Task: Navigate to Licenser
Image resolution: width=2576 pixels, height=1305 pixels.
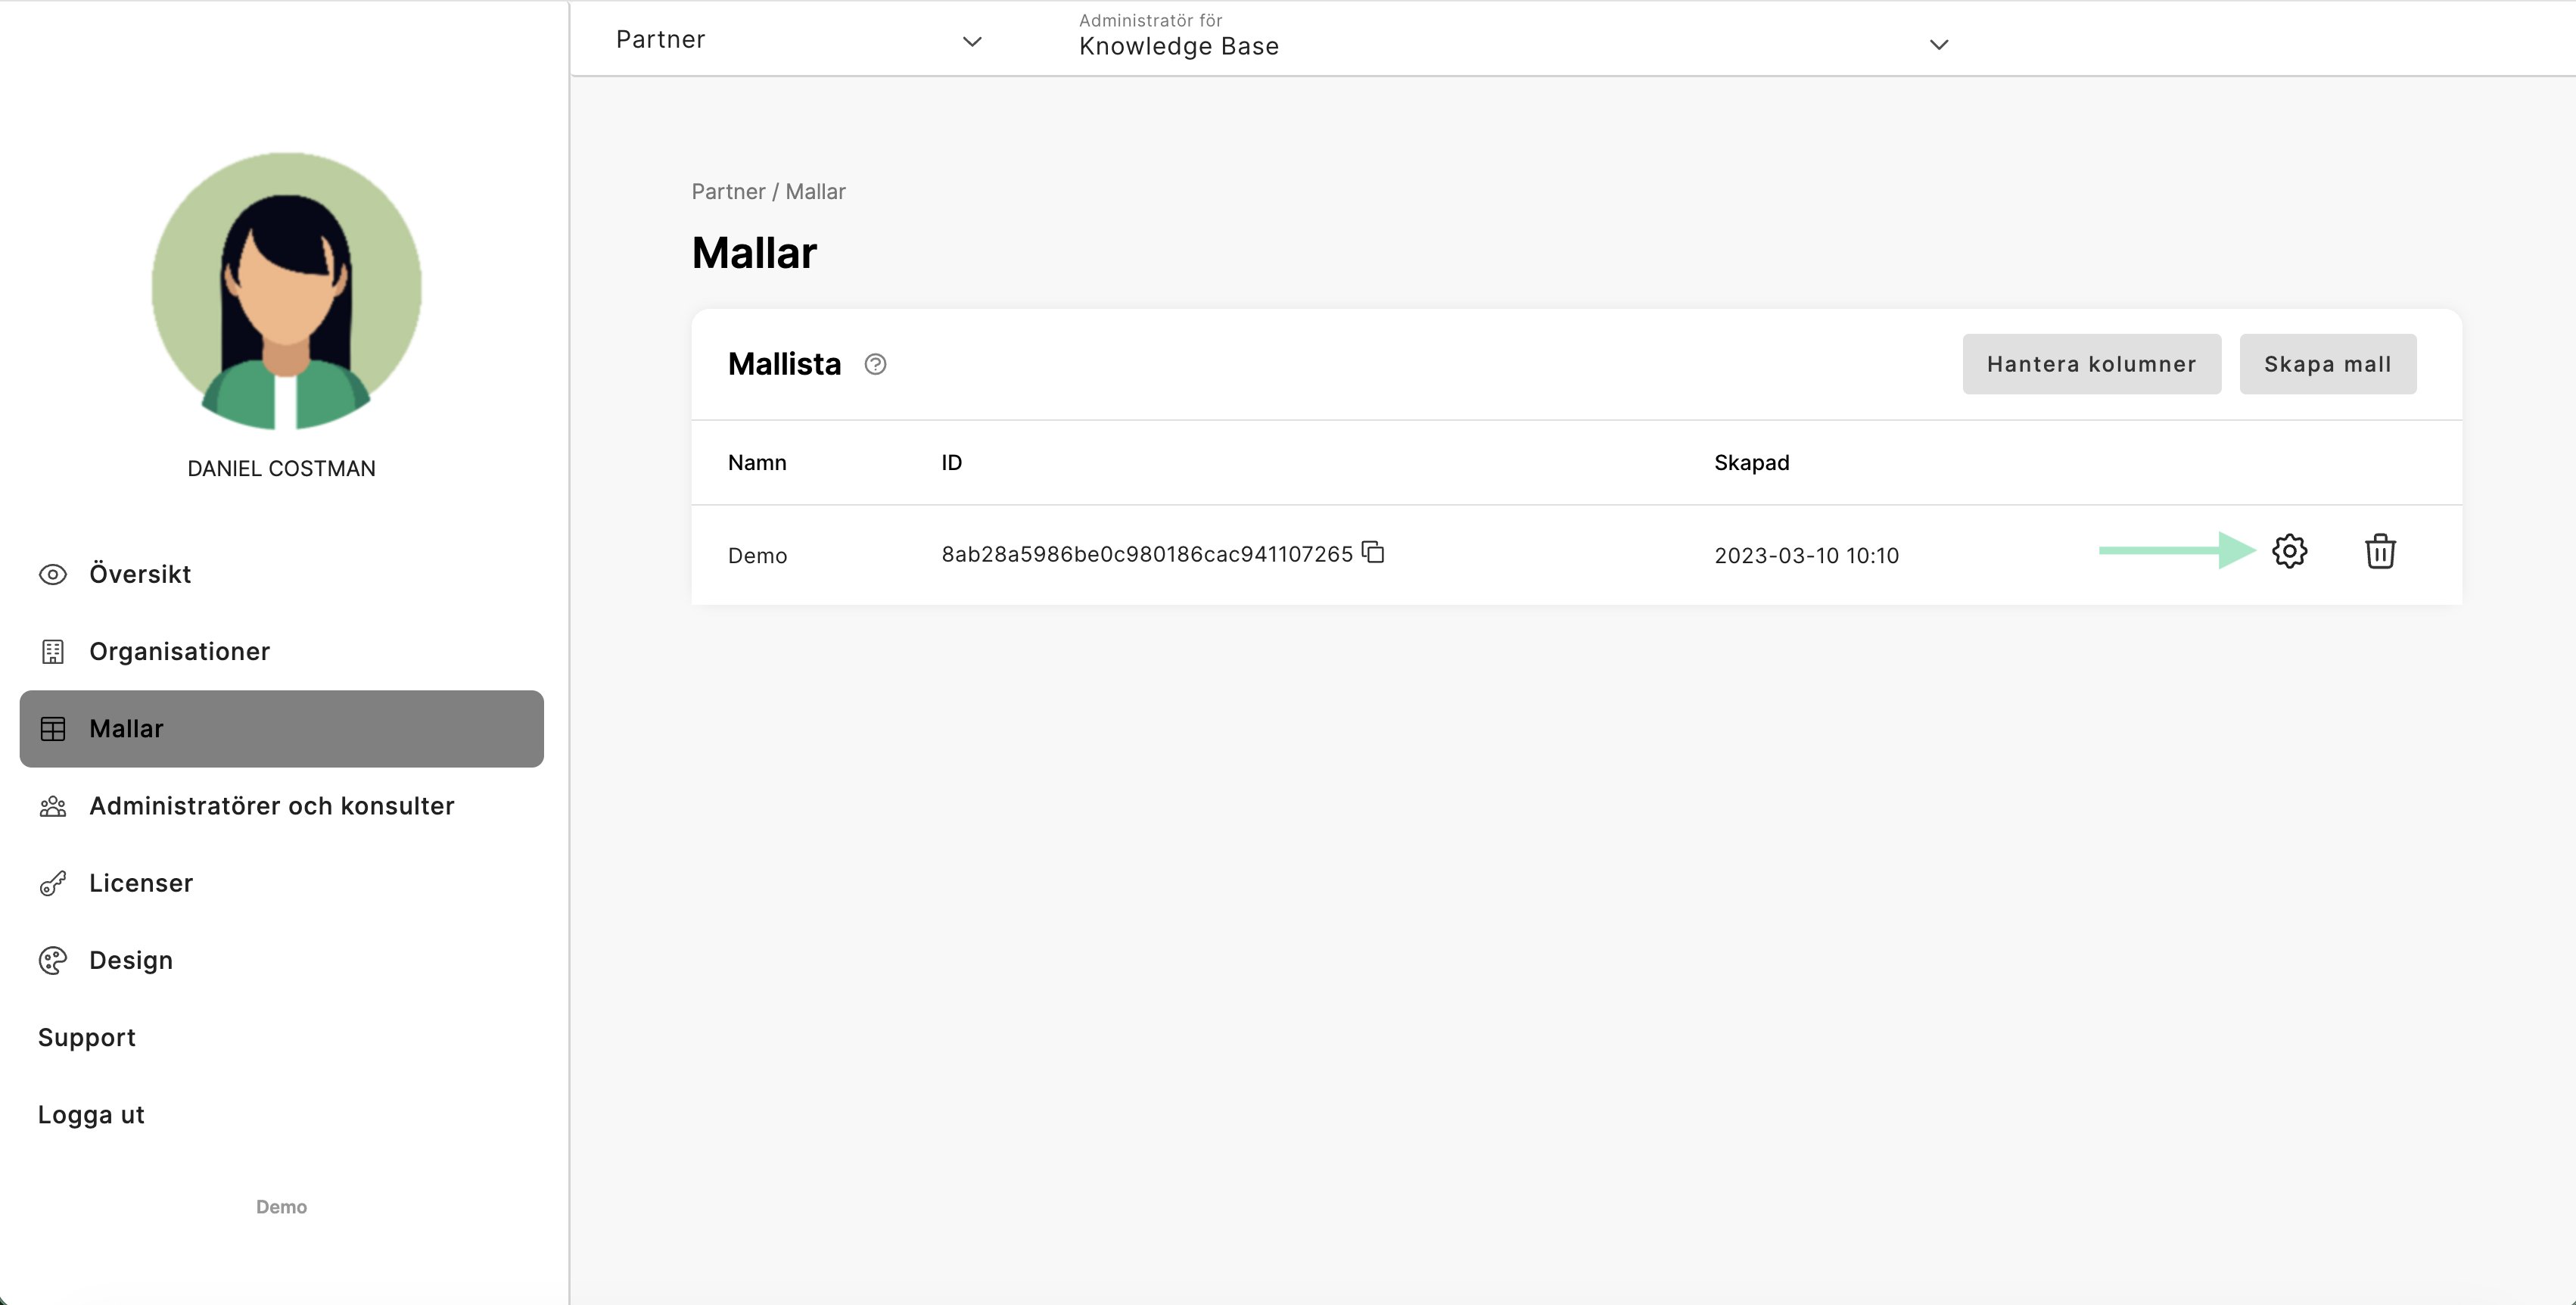Action: (x=282, y=883)
